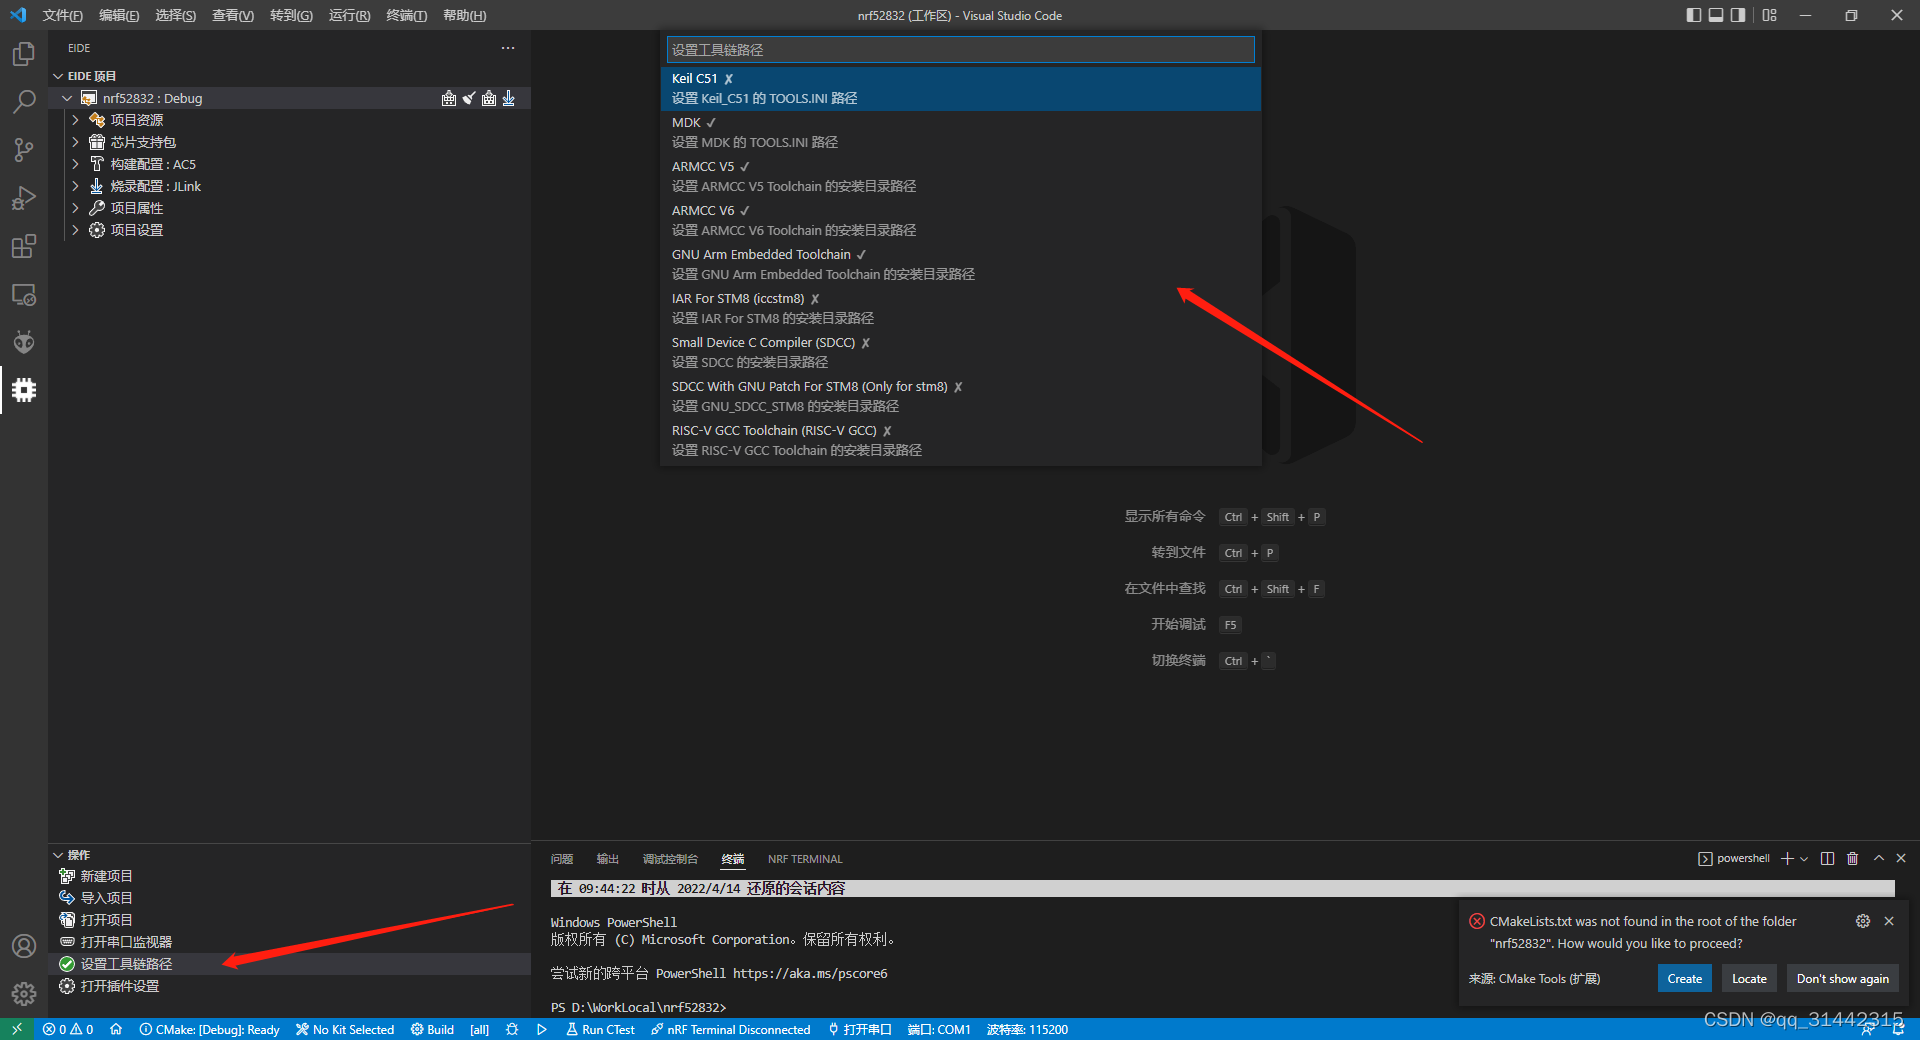Click the CMake launch play icon in status bar
This screenshot has width=1920, height=1040.
click(542, 1029)
